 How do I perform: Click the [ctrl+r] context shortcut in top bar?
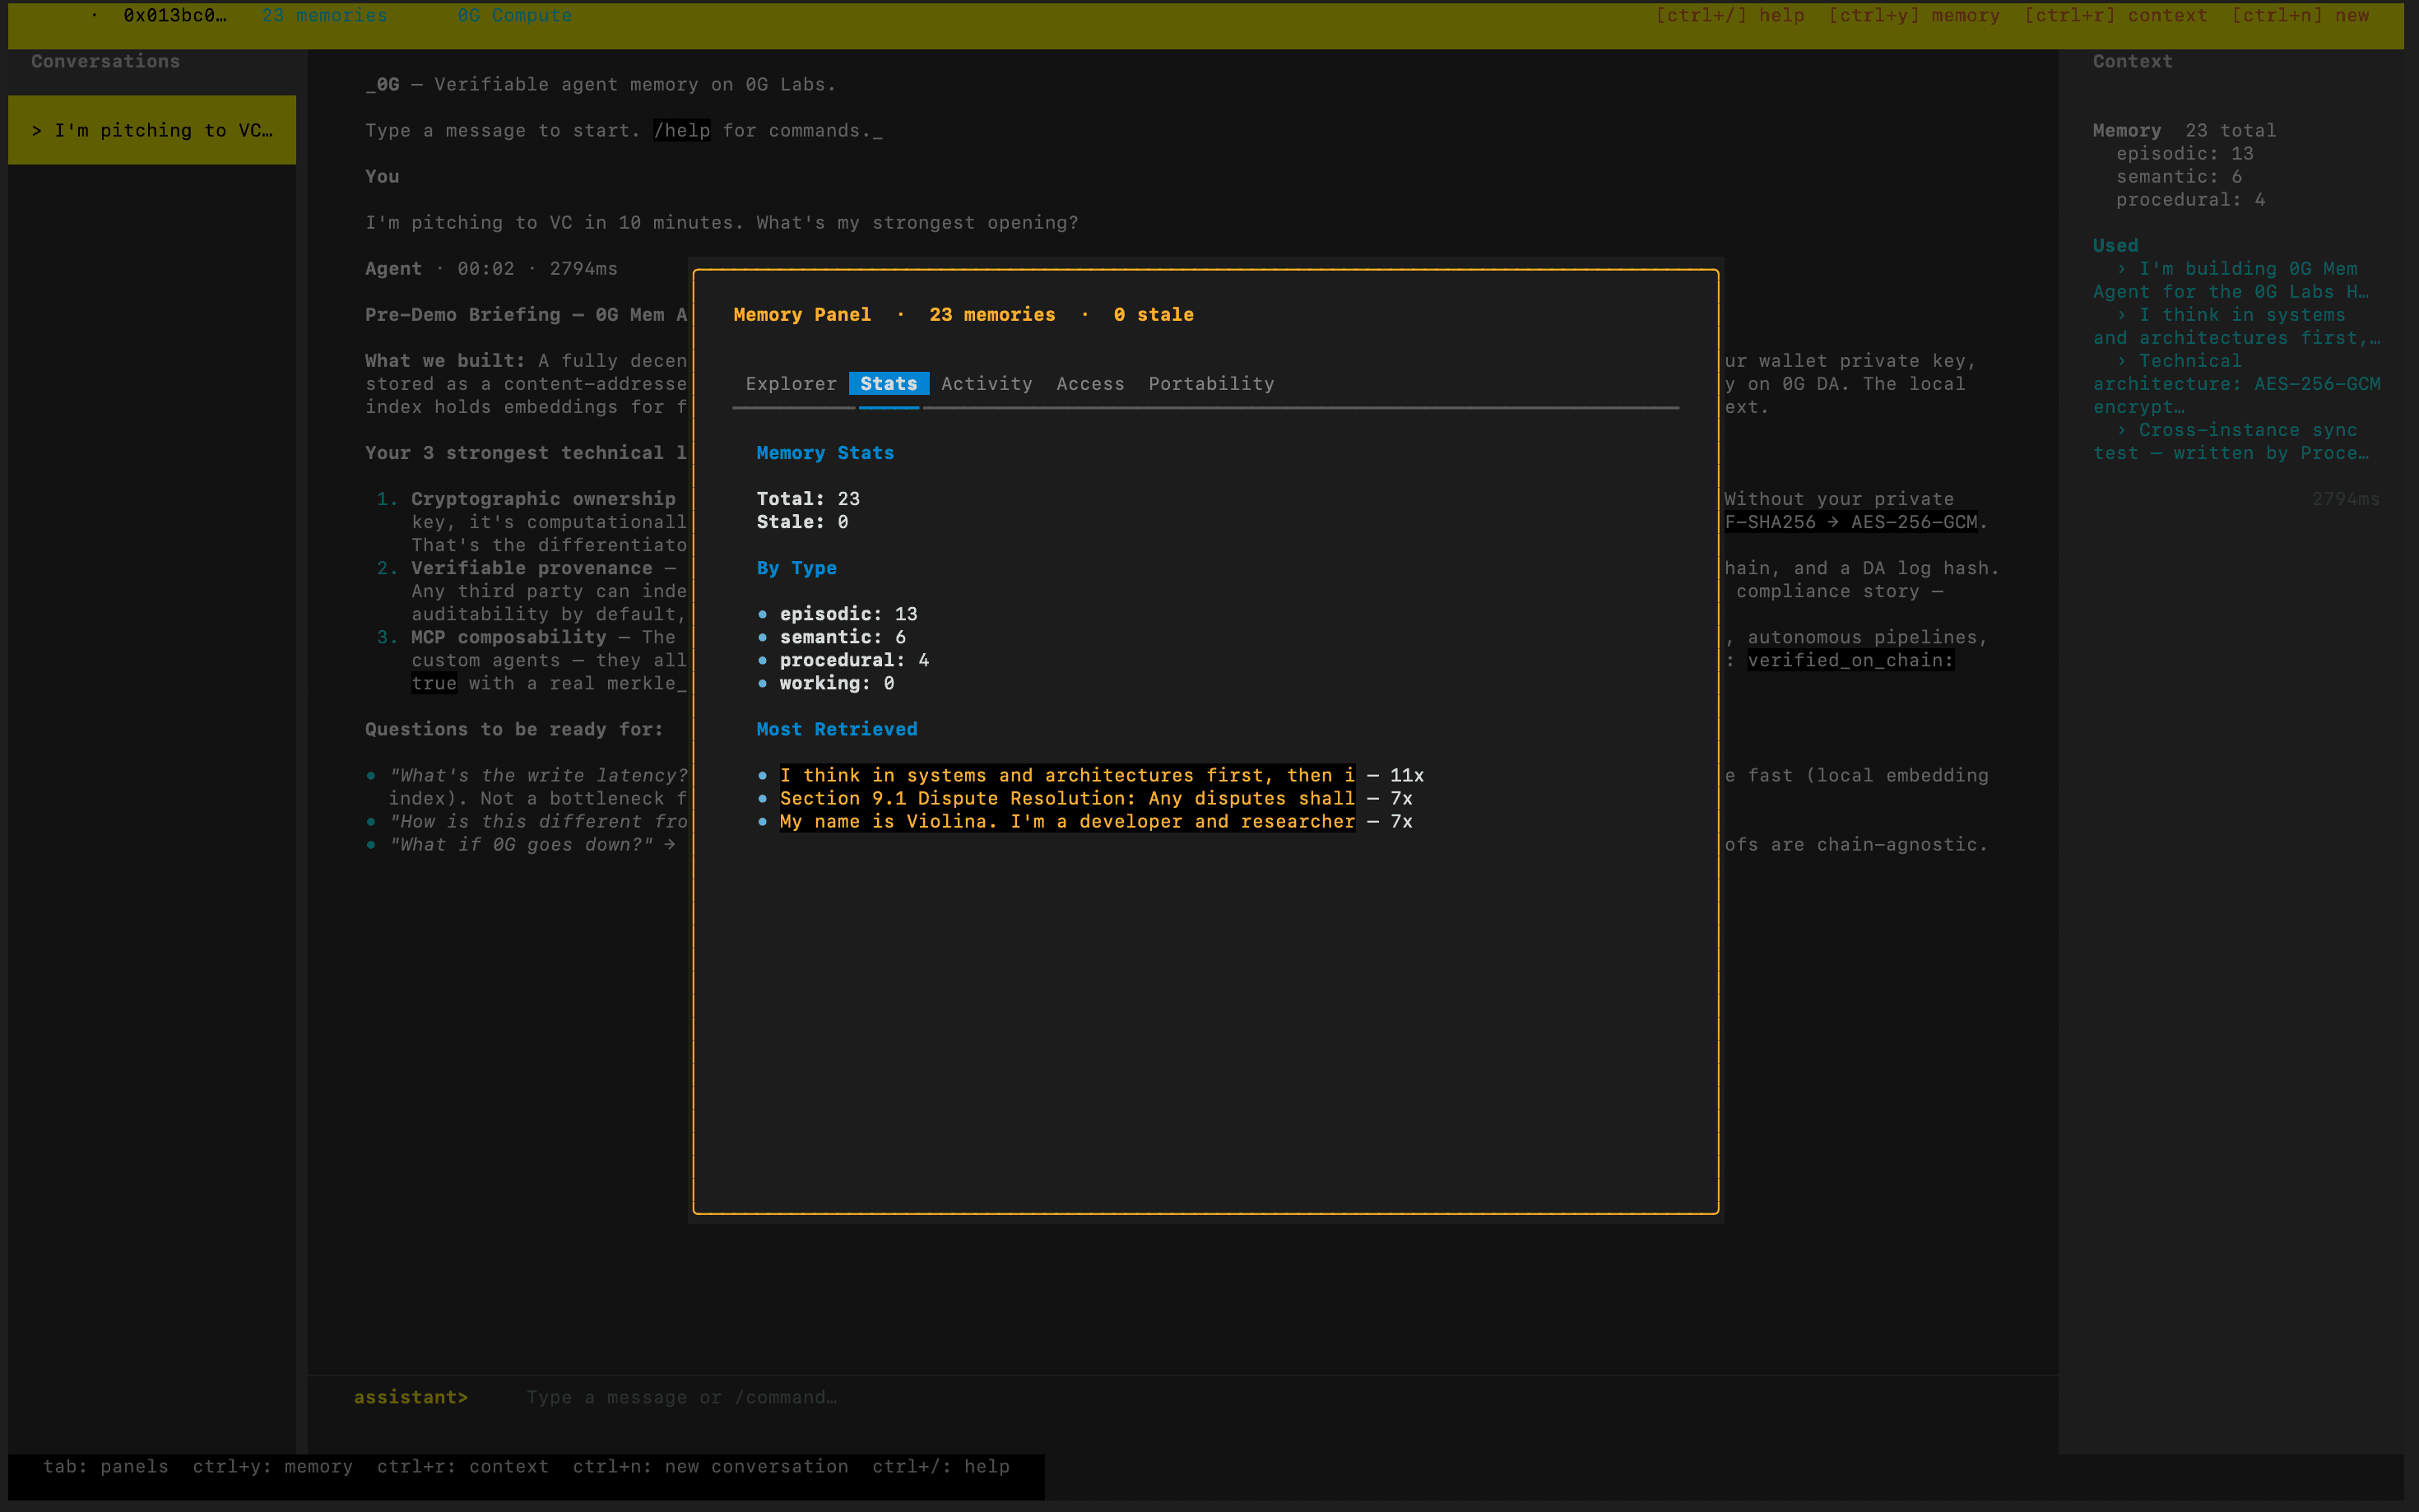coord(2115,15)
